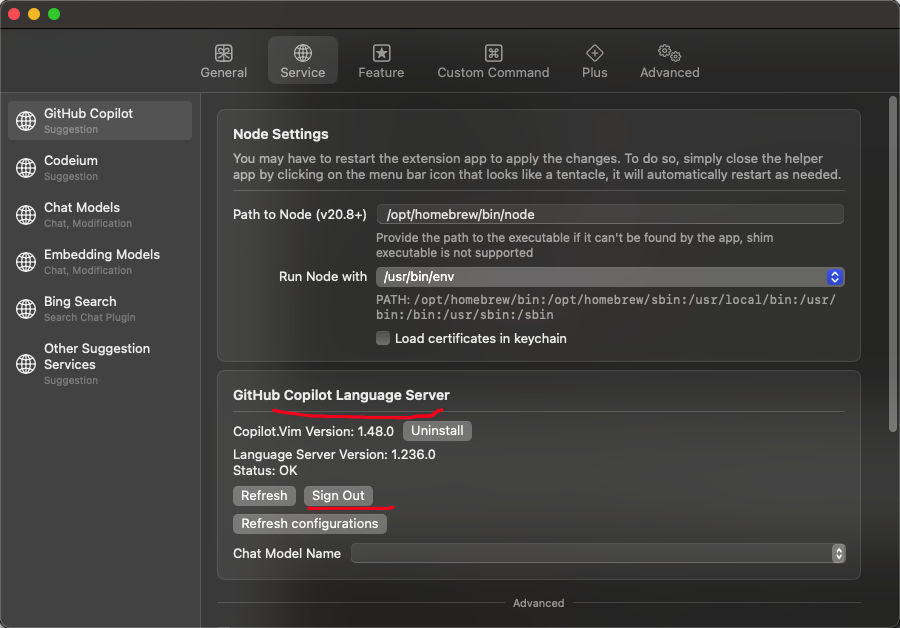Switch to the Advanced tab label
This screenshot has height=628, width=900.
(669, 73)
